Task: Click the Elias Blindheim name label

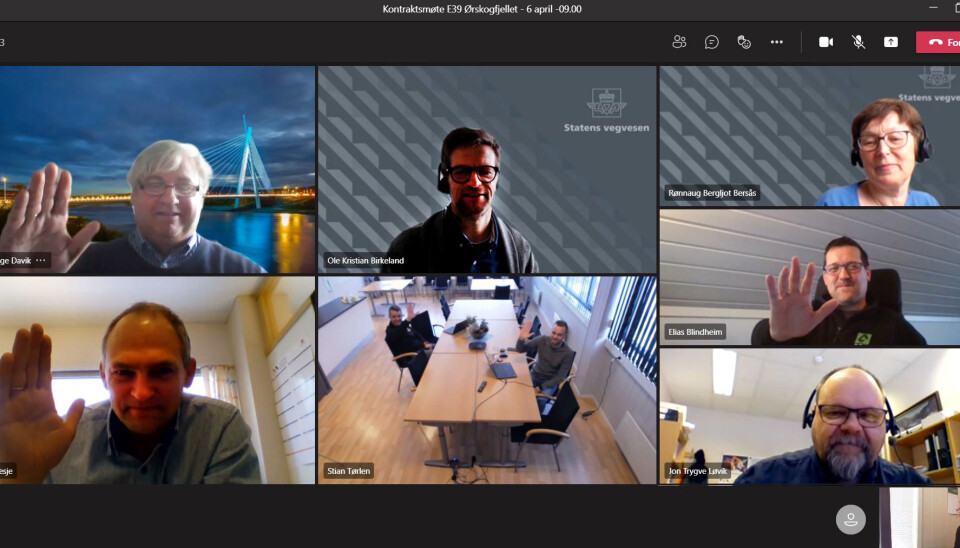Action: (695, 332)
